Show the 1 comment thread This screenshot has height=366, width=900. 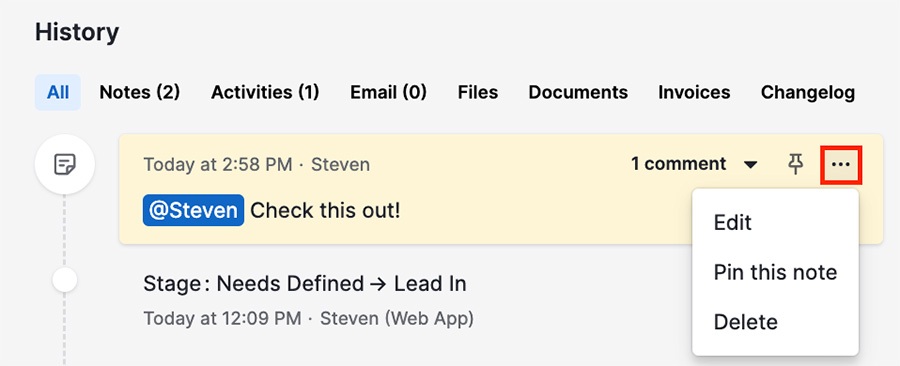[x=678, y=164]
